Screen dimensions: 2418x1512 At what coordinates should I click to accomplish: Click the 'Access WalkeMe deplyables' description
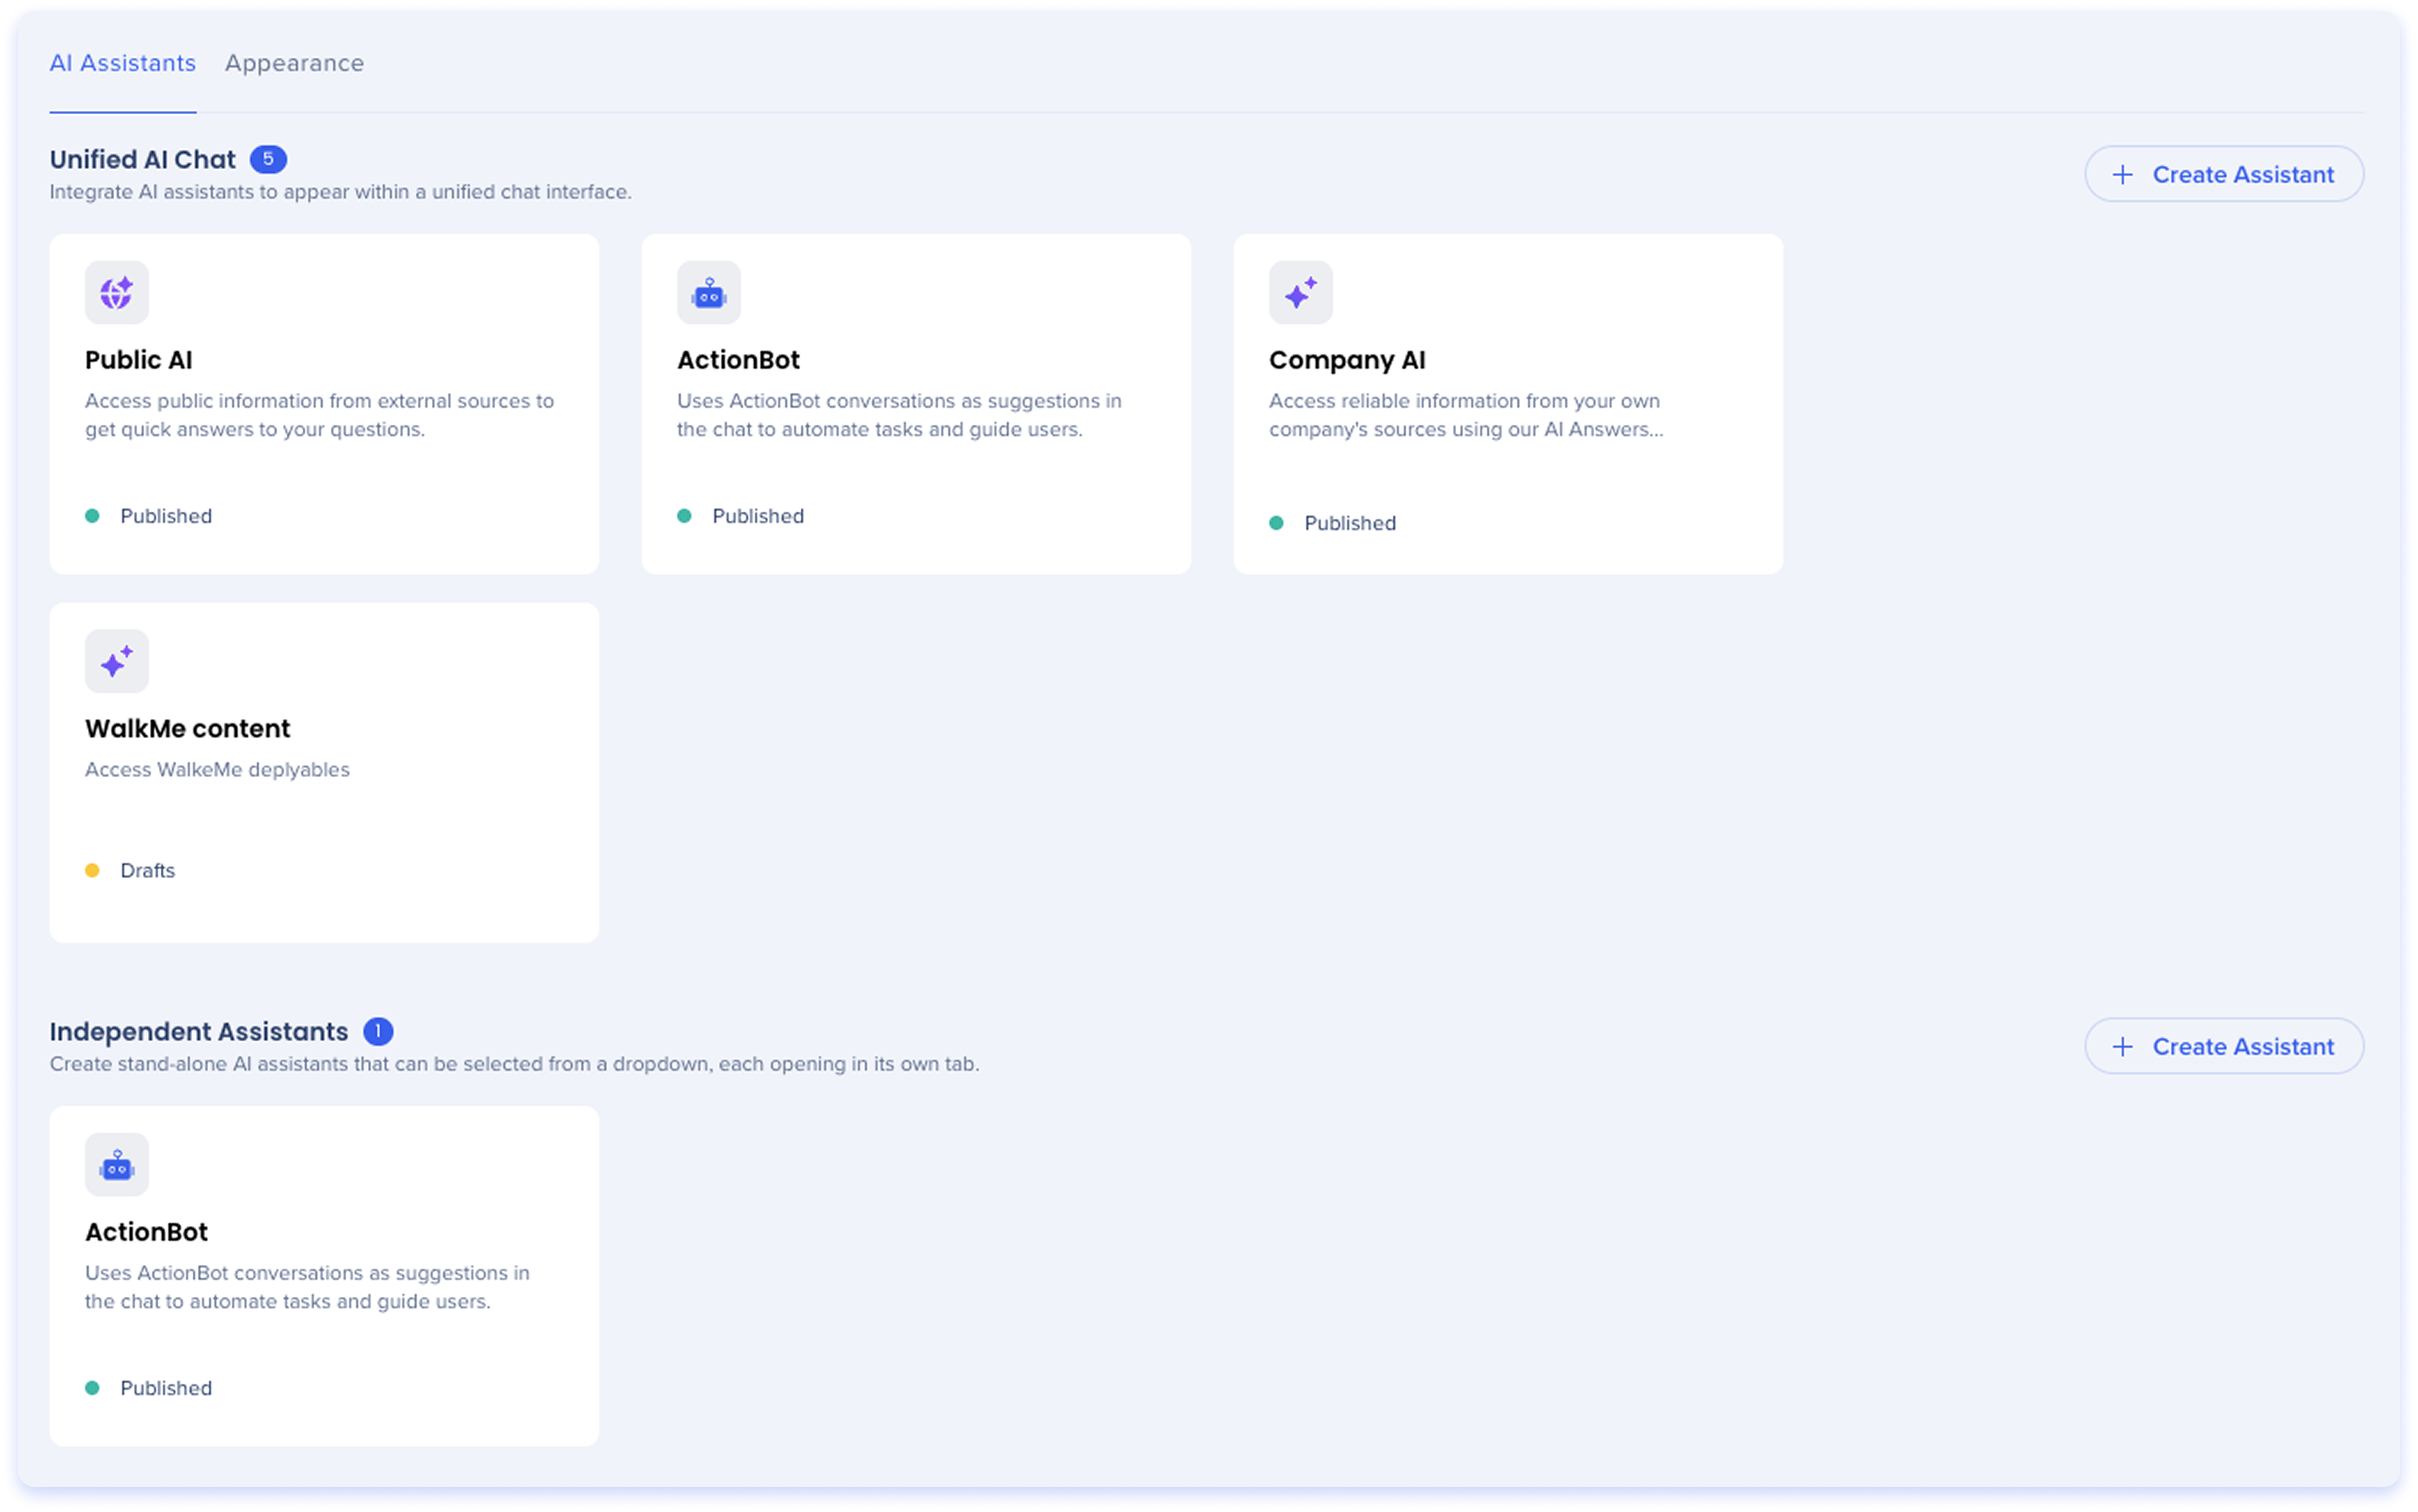[x=217, y=770]
